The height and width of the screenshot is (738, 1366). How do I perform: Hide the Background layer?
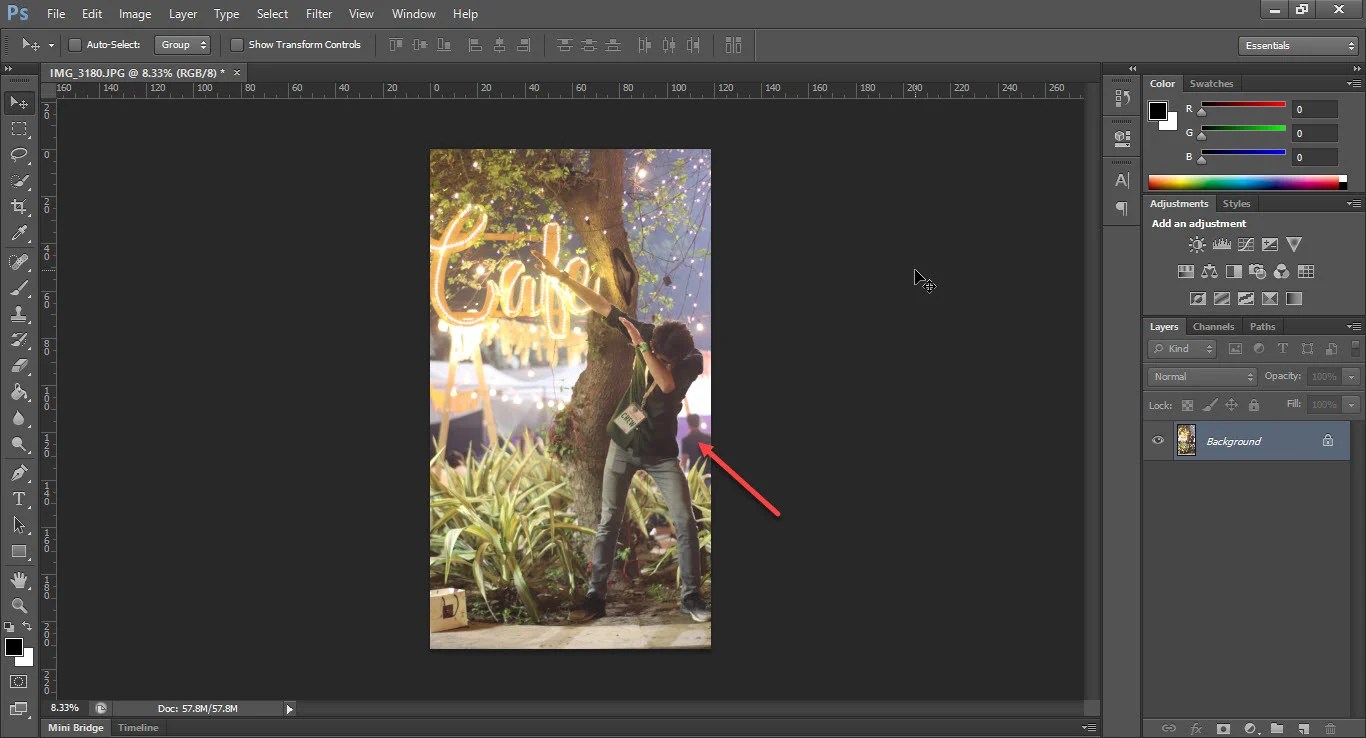click(x=1158, y=441)
